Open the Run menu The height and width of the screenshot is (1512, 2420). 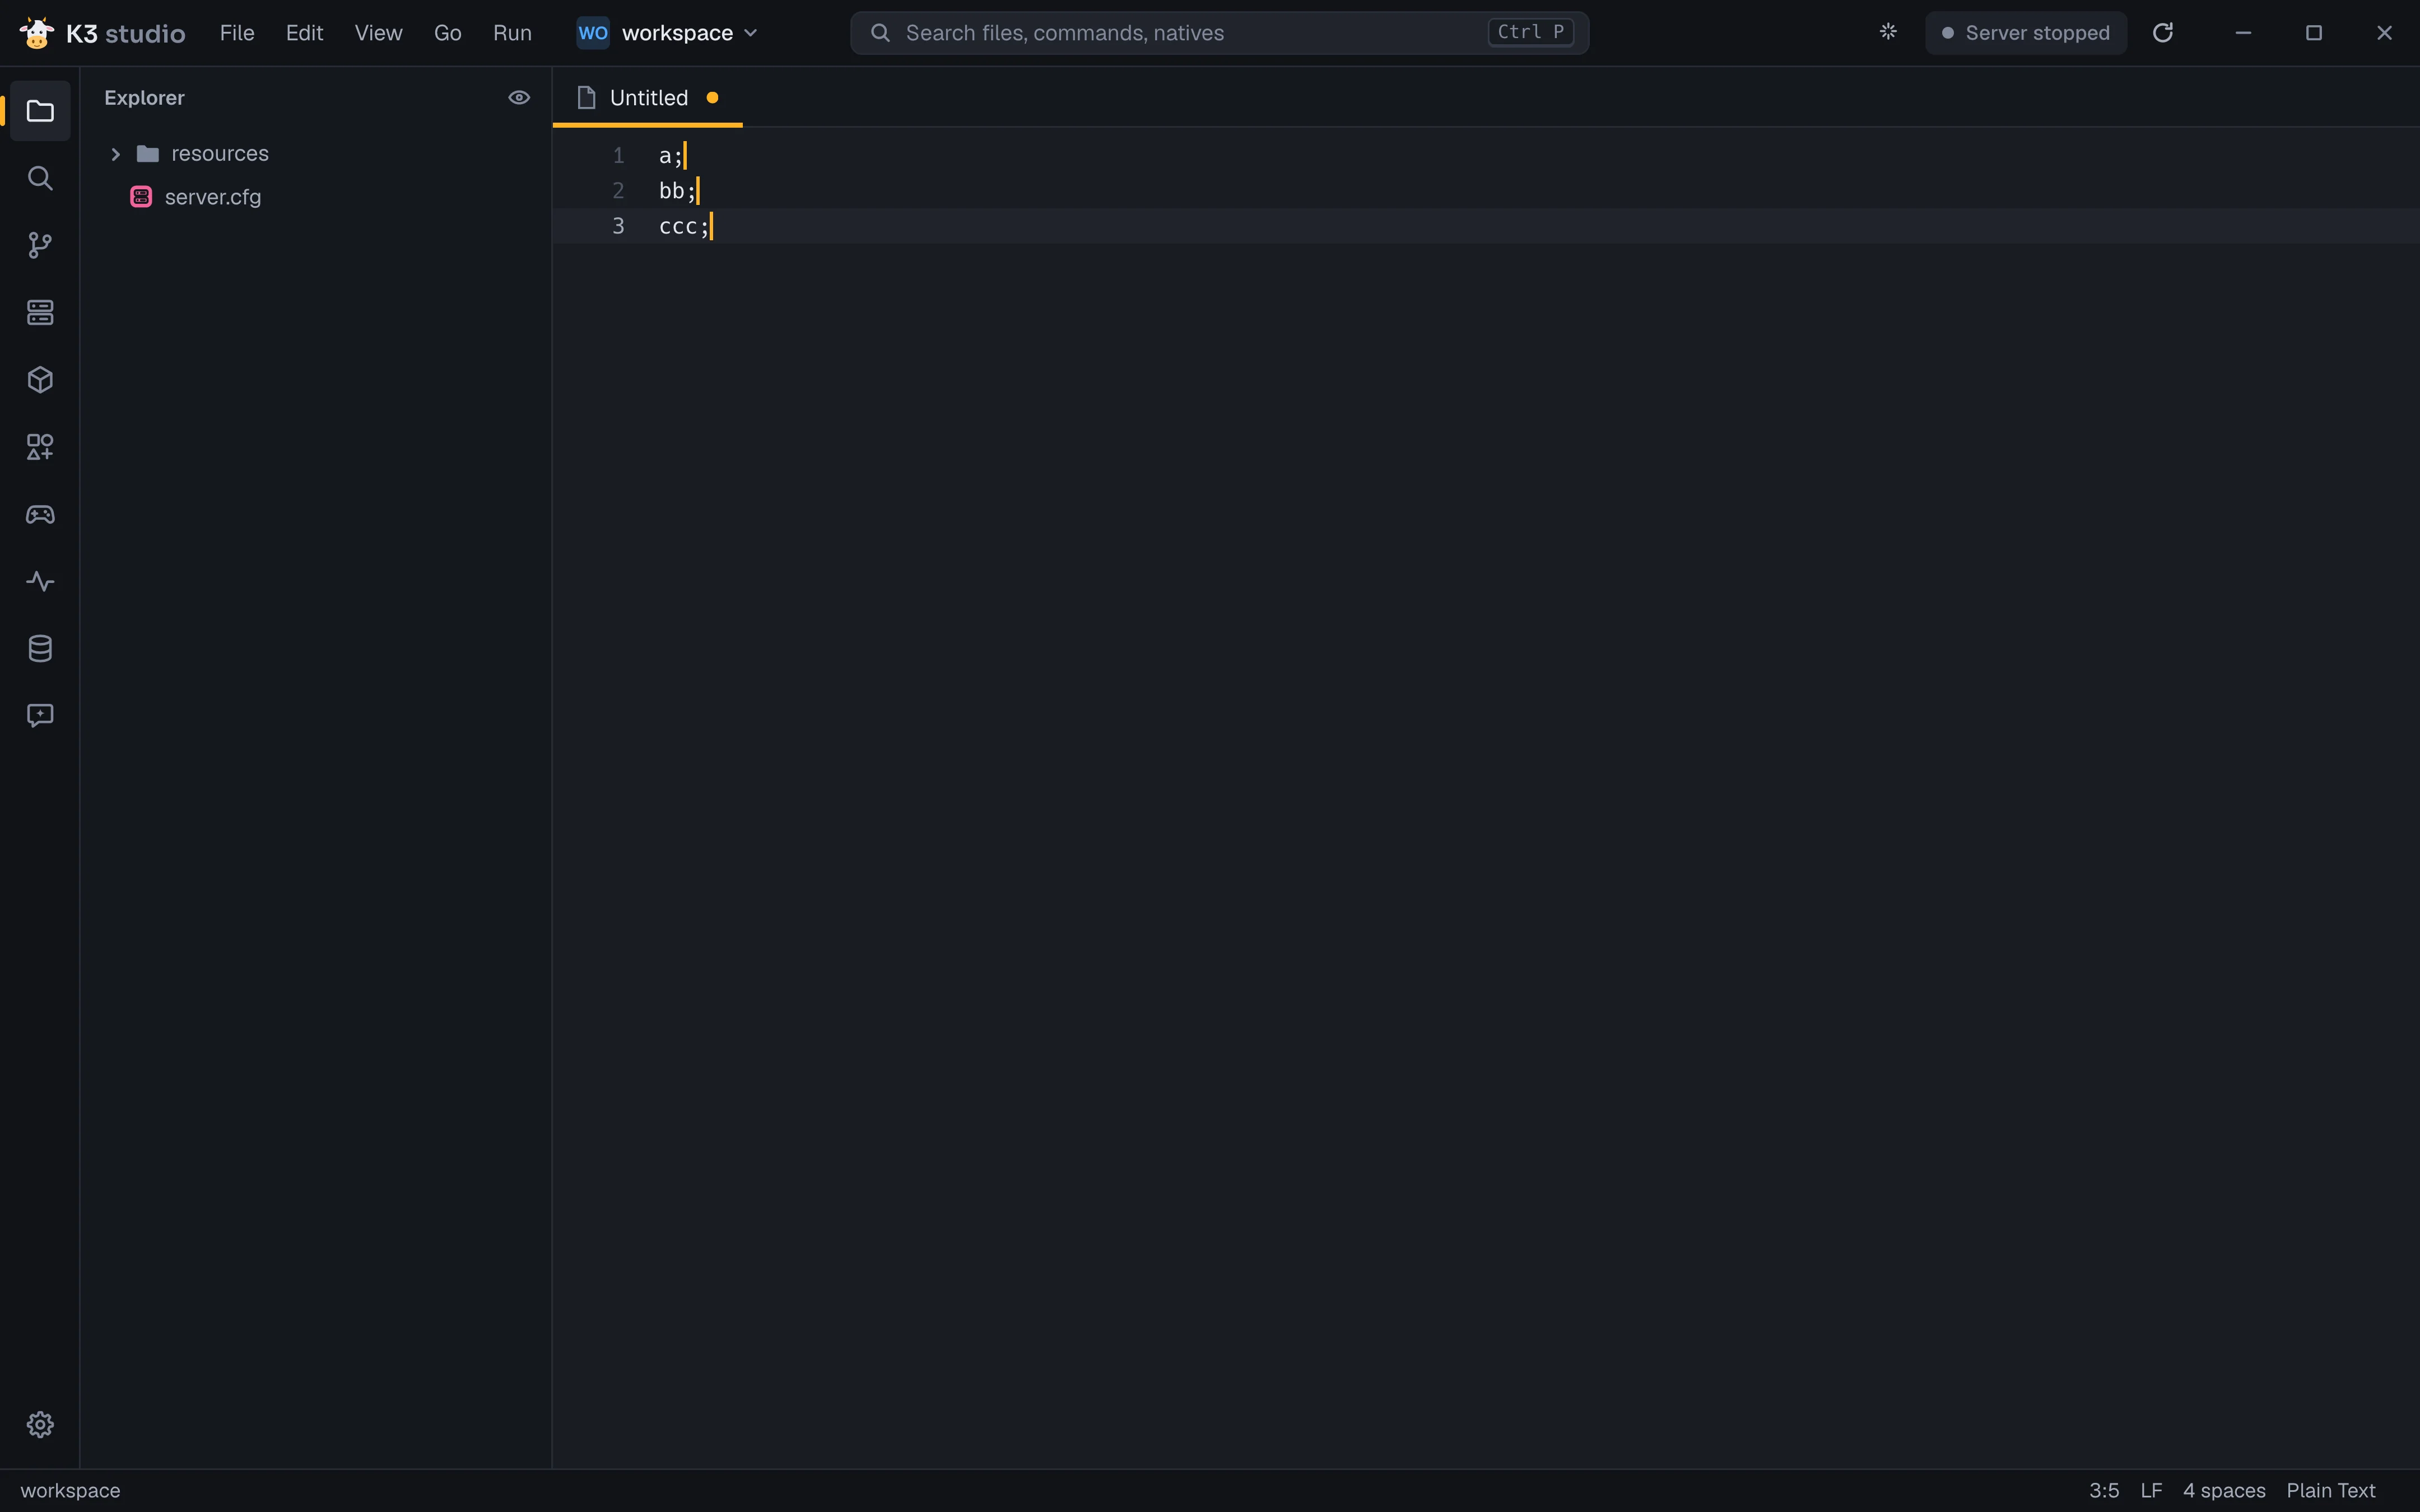(512, 33)
